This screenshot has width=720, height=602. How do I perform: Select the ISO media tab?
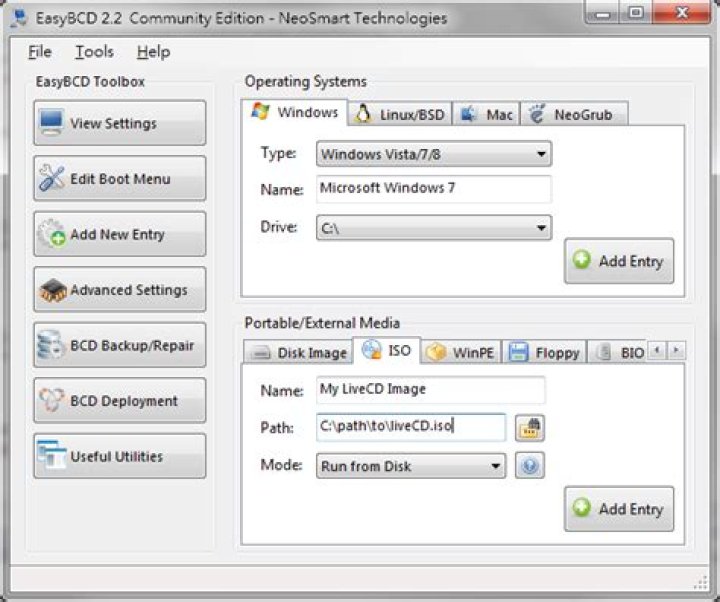coord(386,350)
